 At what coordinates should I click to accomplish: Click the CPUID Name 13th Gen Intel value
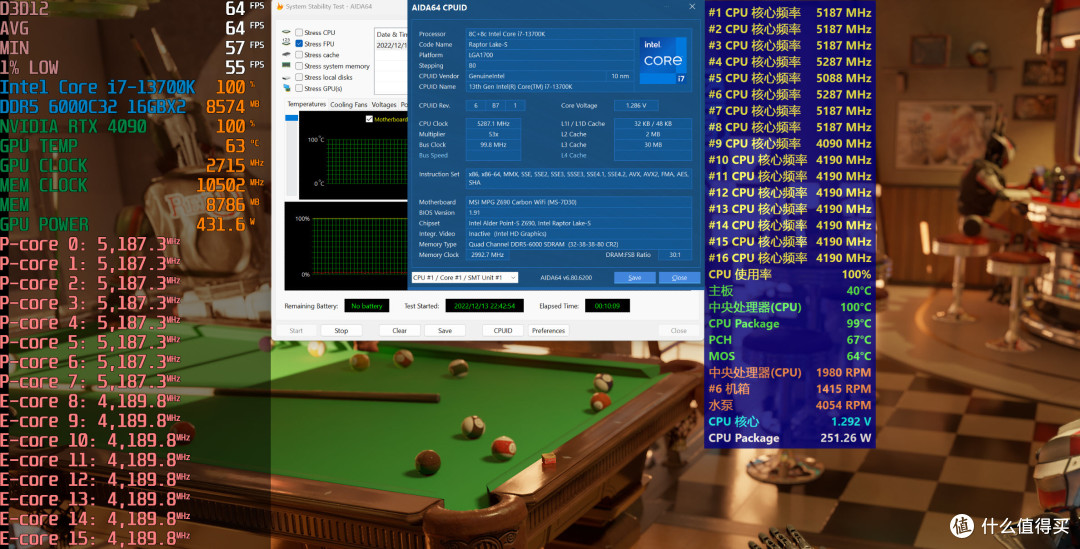[551, 87]
